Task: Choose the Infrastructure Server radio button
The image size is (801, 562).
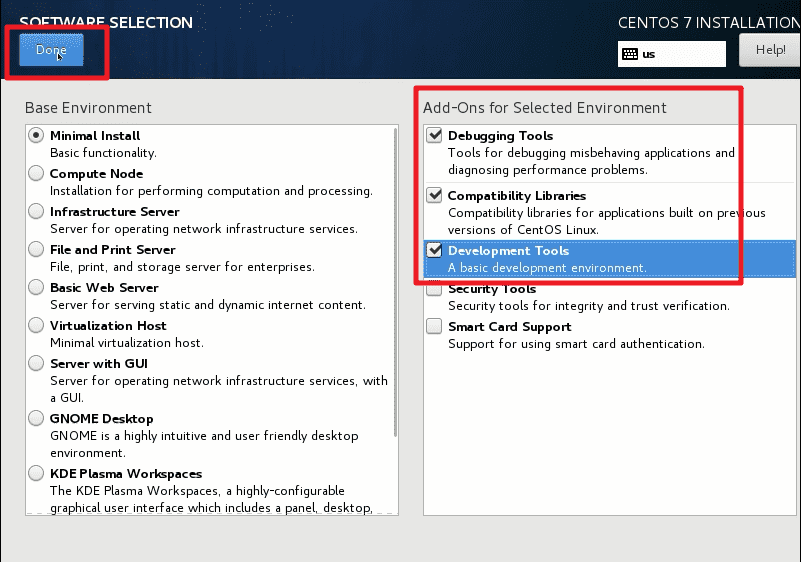Action: point(36,211)
